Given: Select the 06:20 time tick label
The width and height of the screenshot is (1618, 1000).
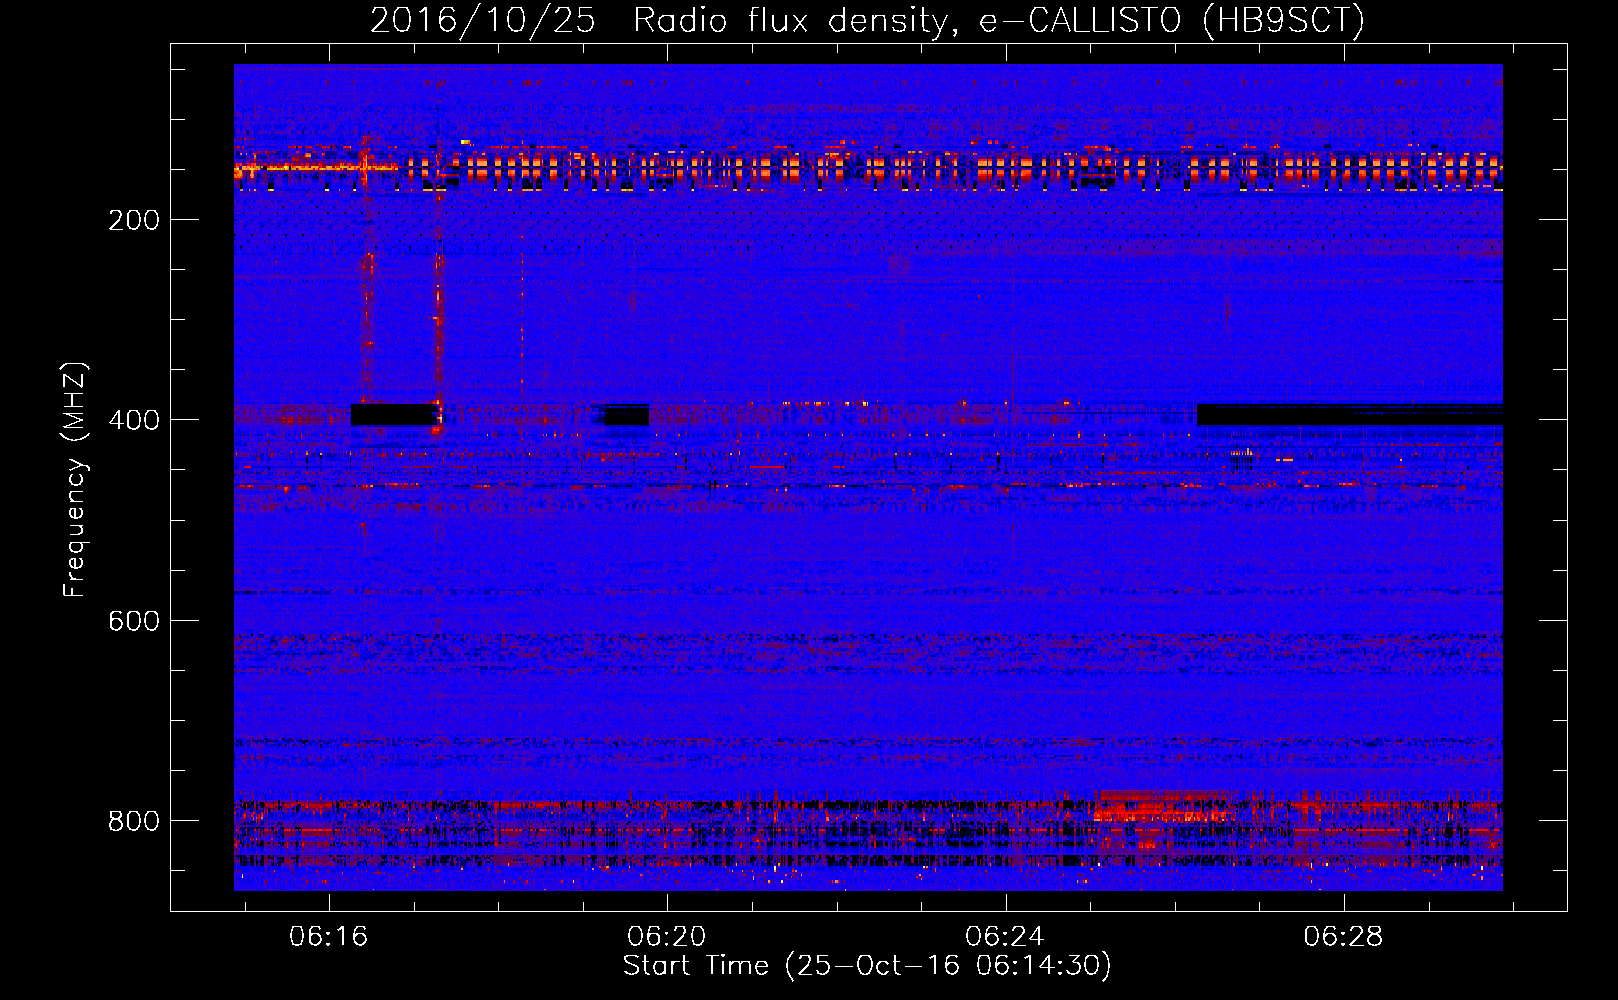Looking at the screenshot, I should [x=667, y=936].
